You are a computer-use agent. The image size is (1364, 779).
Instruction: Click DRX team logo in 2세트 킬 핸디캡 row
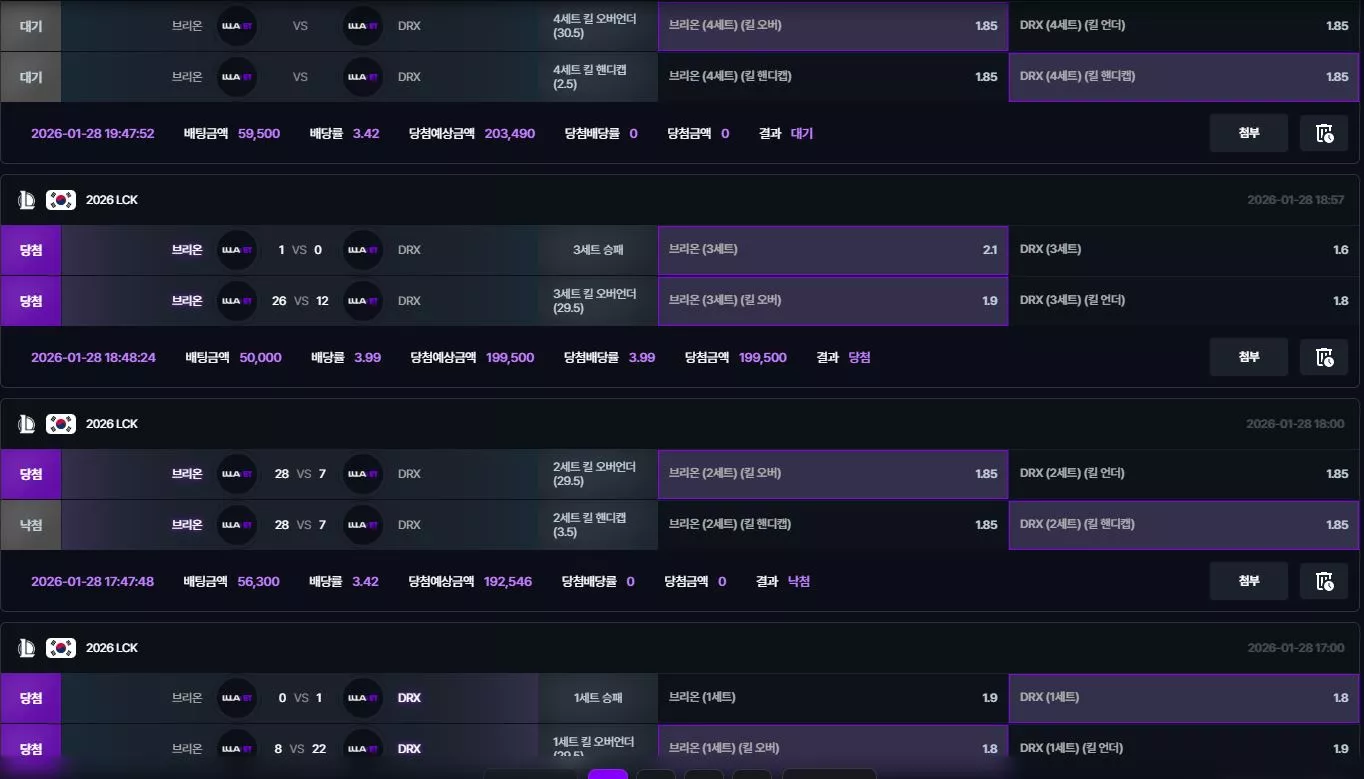pyautogui.click(x=362, y=525)
